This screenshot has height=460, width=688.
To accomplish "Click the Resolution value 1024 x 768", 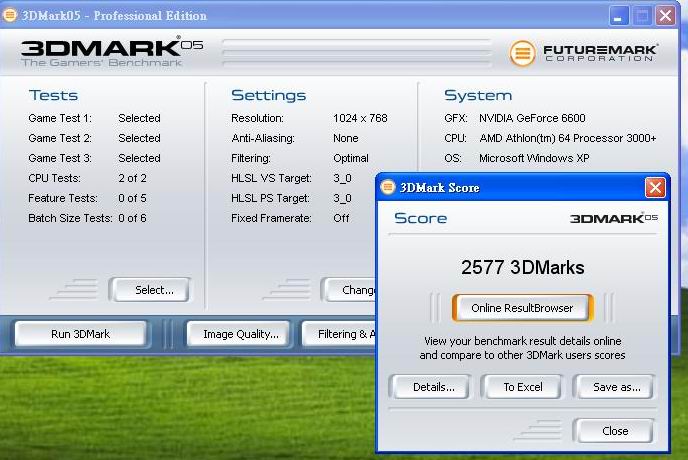I will [x=360, y=118].
